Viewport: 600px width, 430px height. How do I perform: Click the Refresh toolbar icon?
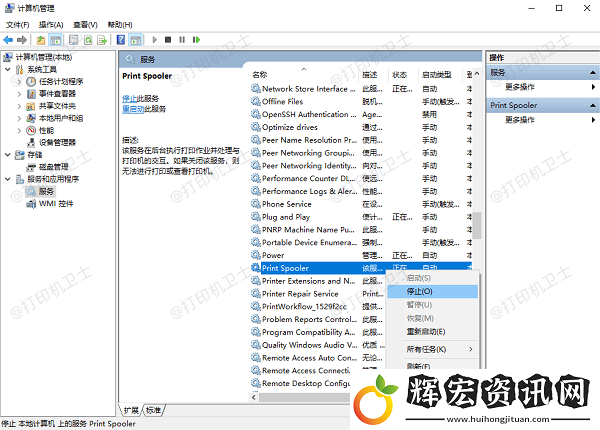pyautogui.click(x=88, y=40)
